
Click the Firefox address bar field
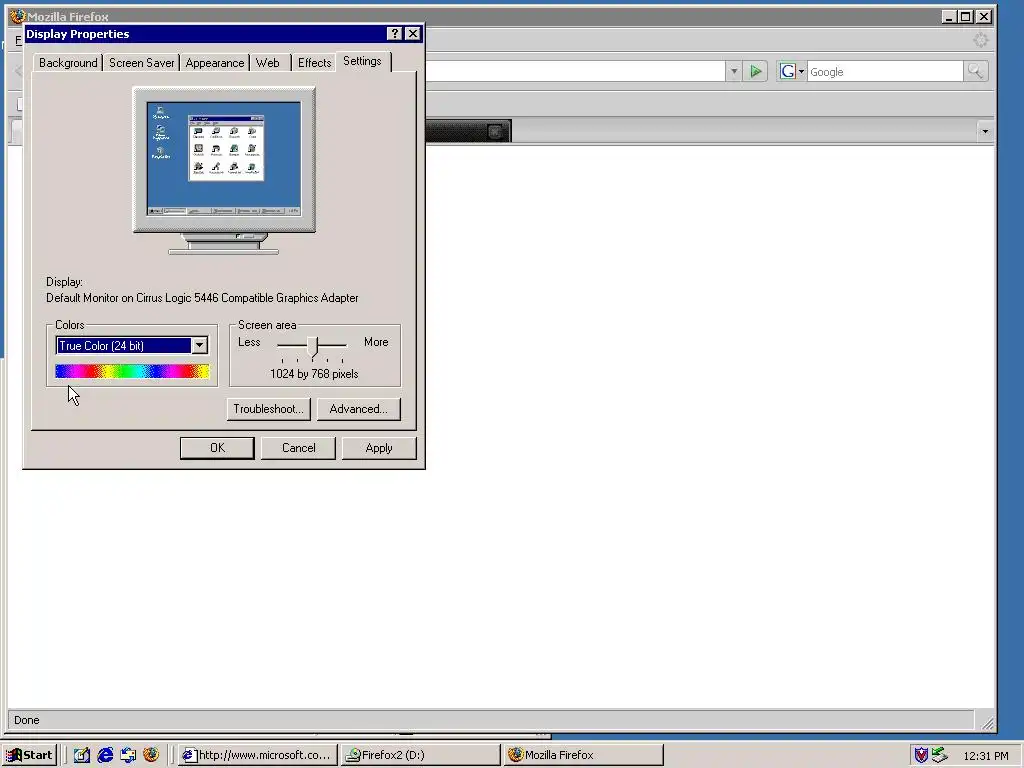[575, 71]
